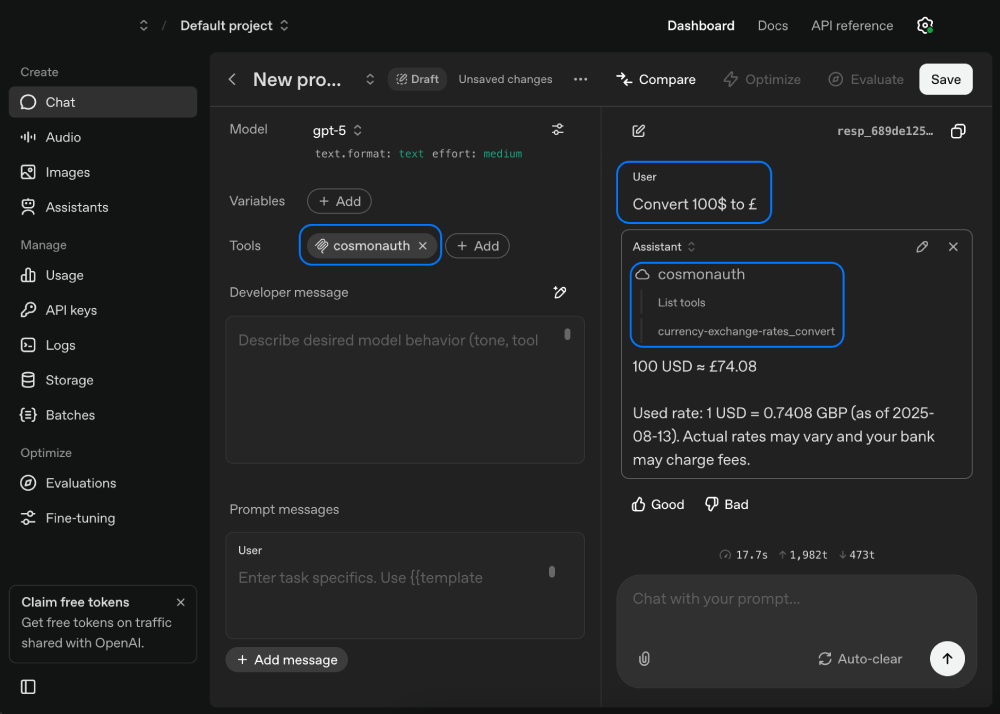1000x714 pixels.
Task: Rate the response as Good
Action: (658, 504)
